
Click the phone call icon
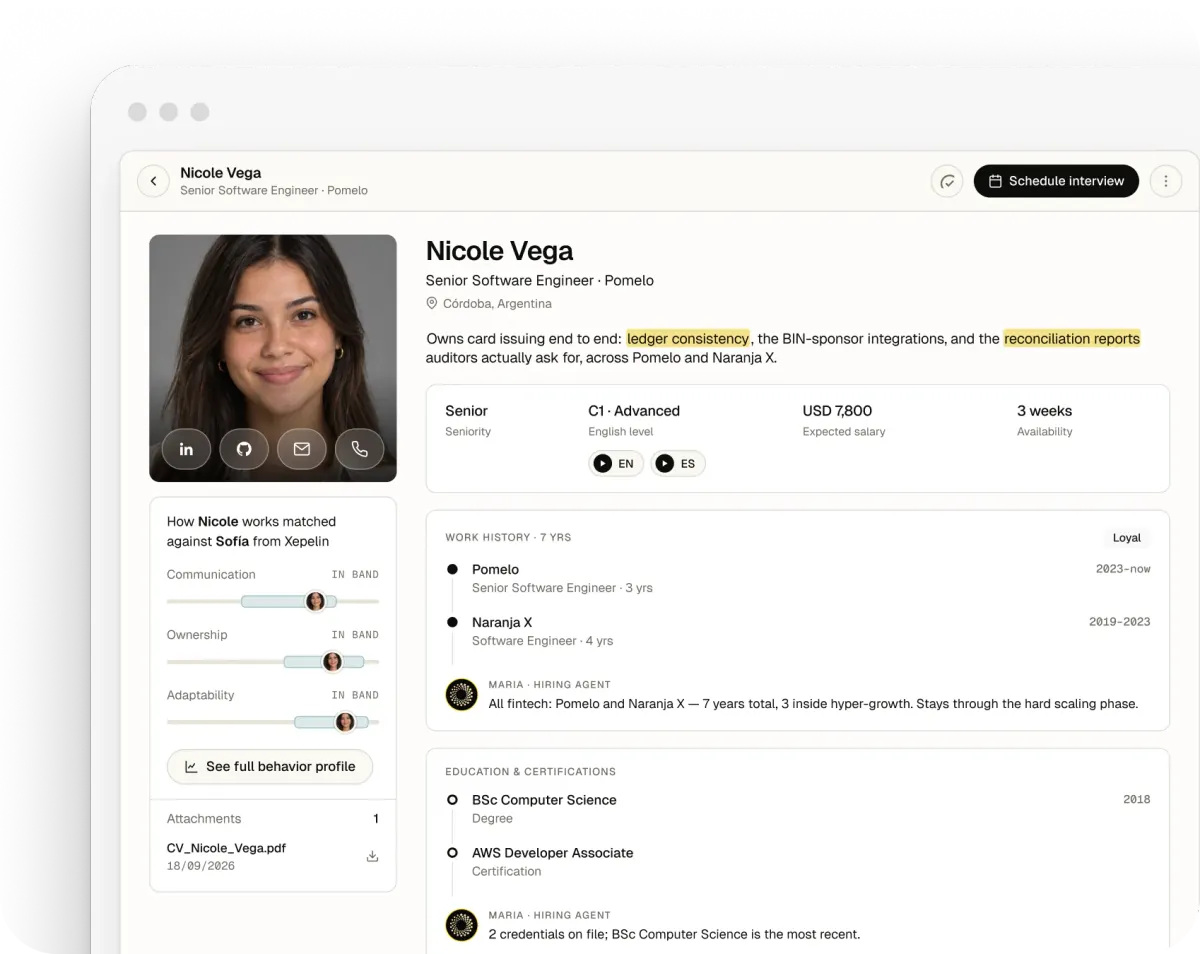coord(360,449)
